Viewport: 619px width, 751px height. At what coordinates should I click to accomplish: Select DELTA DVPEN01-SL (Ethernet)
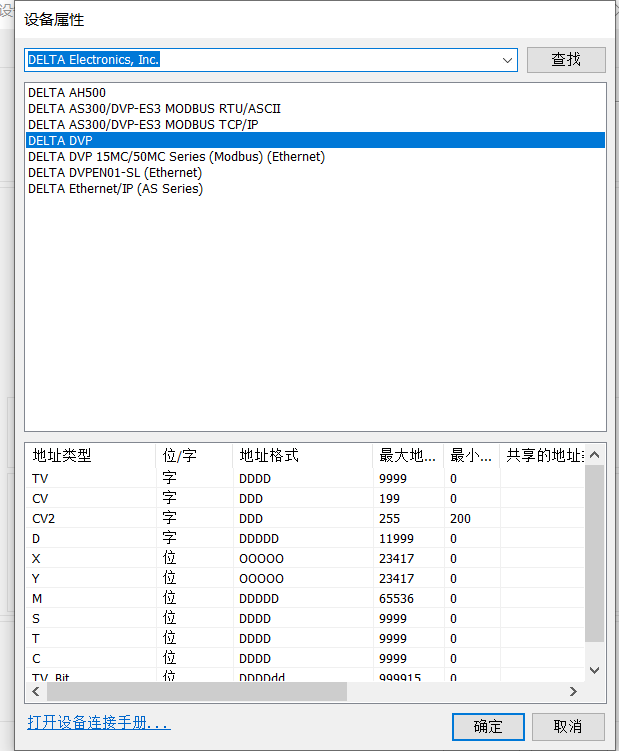[x=315, y=172]
